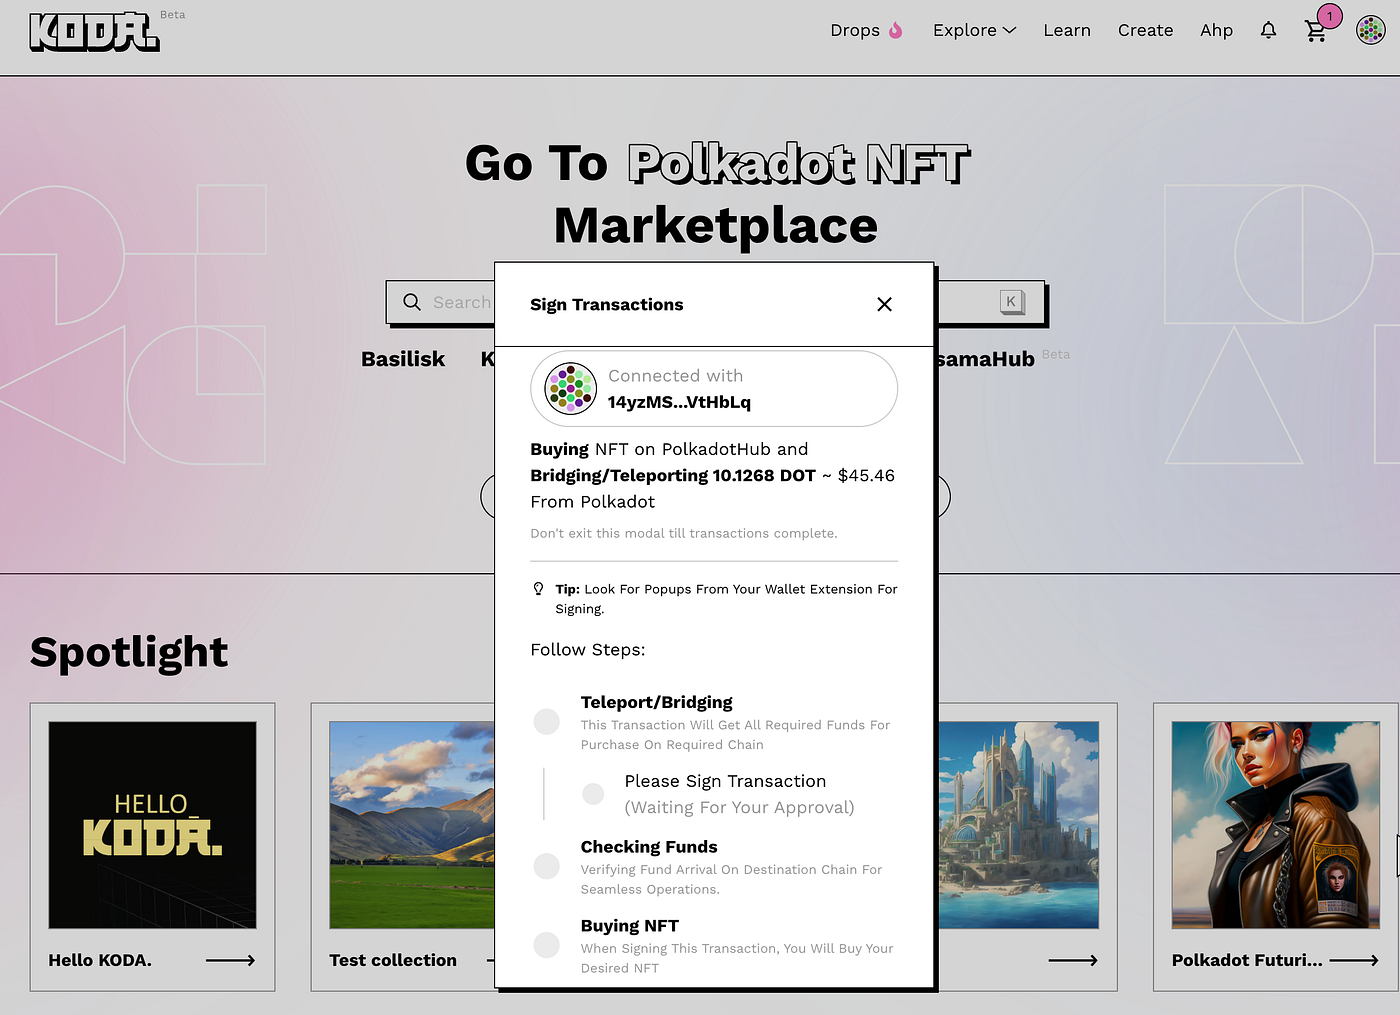Open the Create menu item
The height and width of the screenshot is (1015, 1400).
1145,30
